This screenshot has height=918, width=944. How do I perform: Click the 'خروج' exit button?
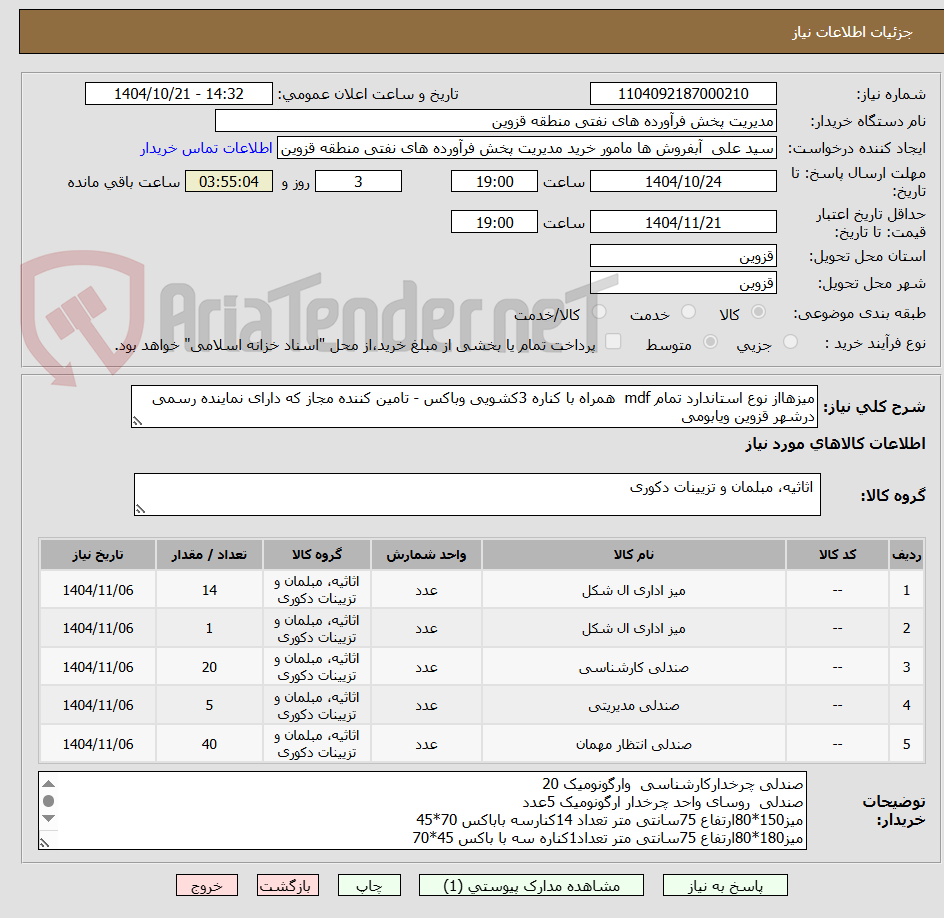pyautogui.click(x=206, y=885)
